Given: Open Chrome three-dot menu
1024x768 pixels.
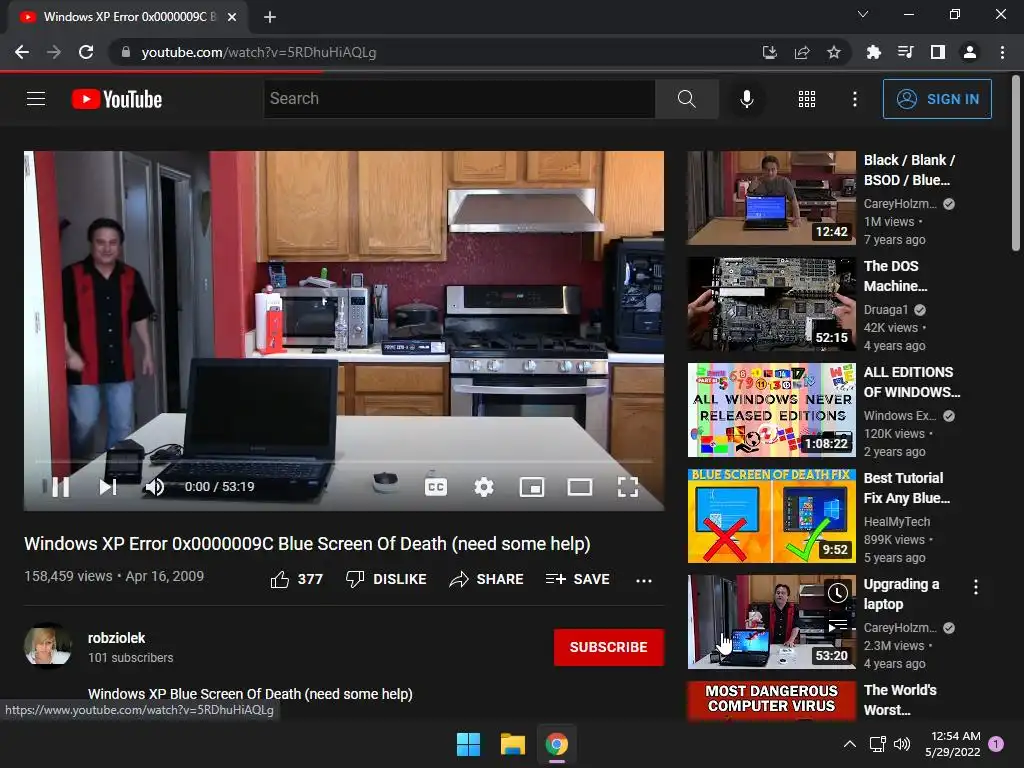Looking at the screenshot, I should [x=1002, y=52].
